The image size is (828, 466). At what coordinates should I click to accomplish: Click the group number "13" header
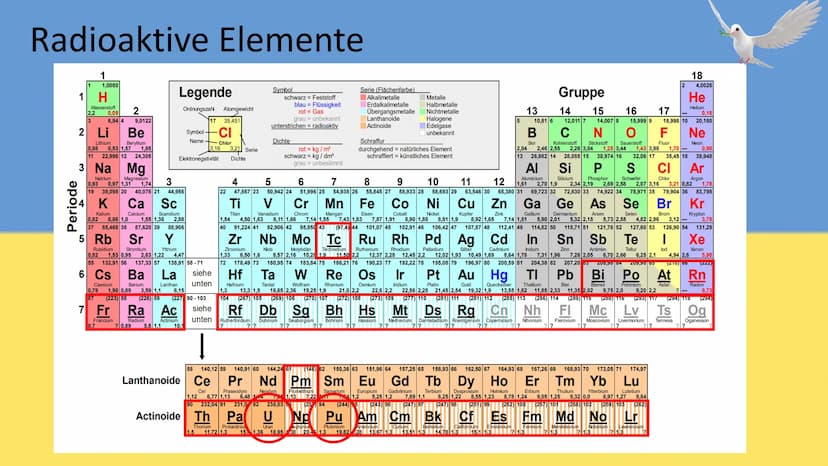(532, 111)
